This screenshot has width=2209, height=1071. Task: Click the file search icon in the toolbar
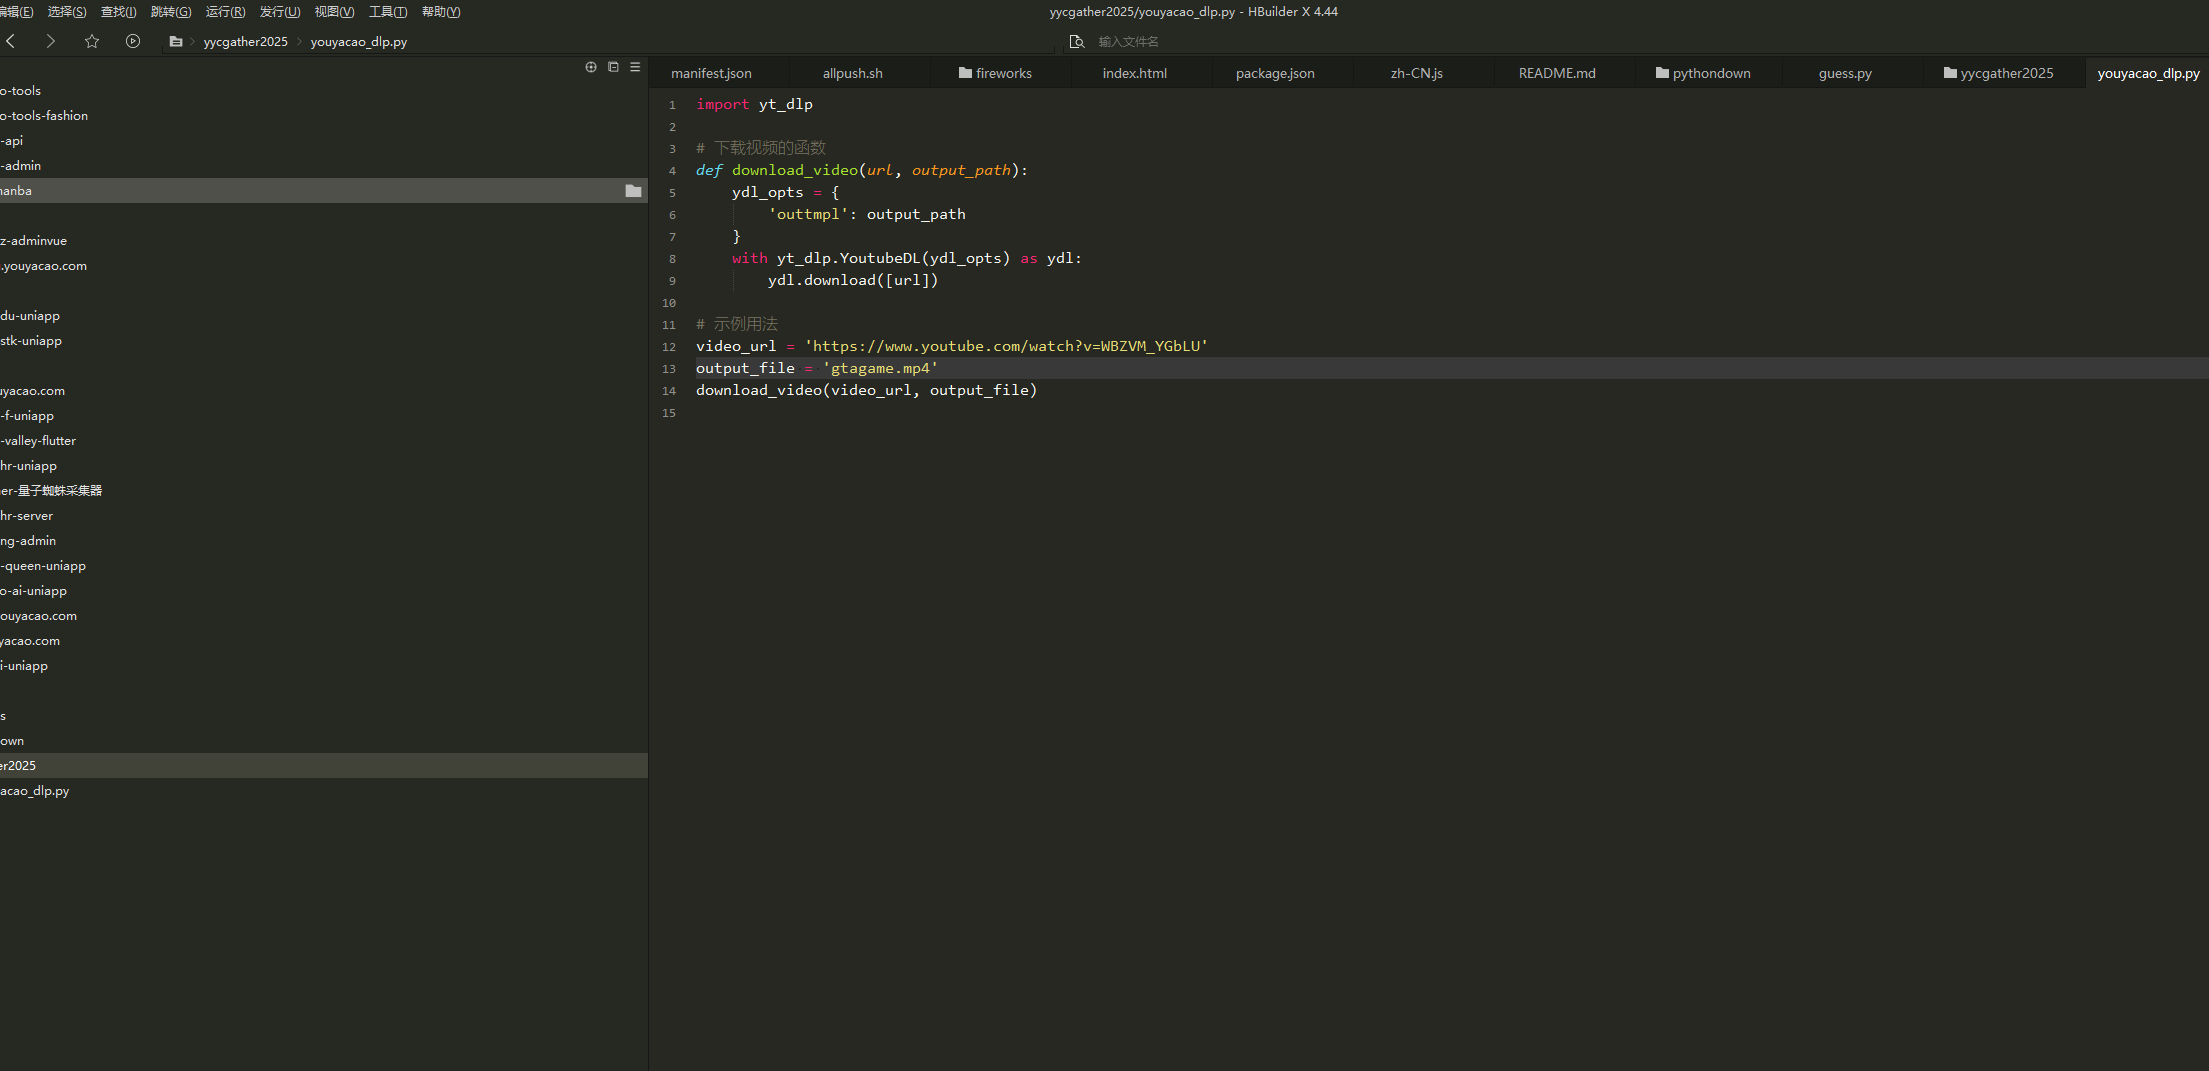(1077, 41)
